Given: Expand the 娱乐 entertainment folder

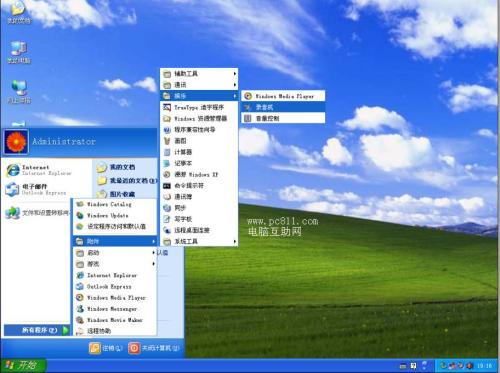Looking at the screenshot, I should [199, 96].
